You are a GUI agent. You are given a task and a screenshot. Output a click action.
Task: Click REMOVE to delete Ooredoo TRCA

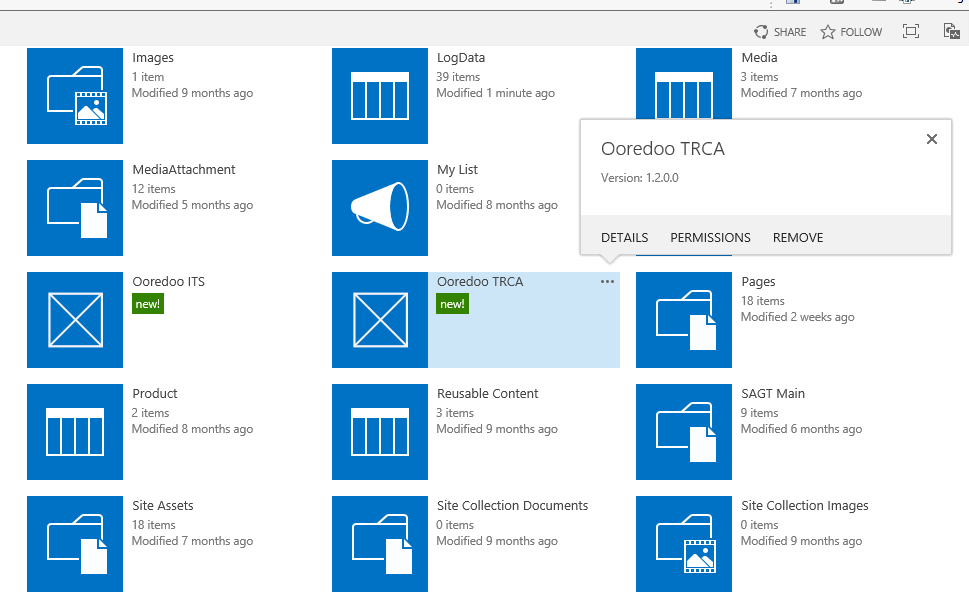coord(797,237)
